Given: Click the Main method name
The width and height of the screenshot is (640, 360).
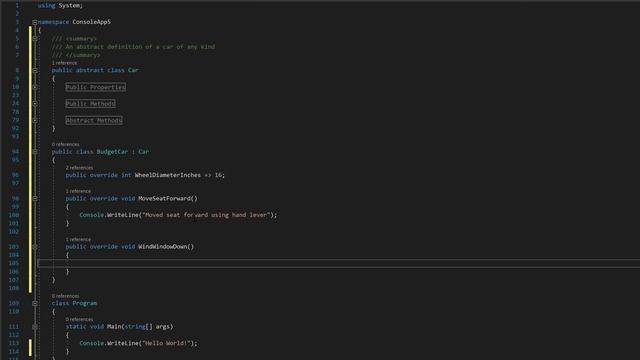Looking at the screenshot, I should point(114,327).
